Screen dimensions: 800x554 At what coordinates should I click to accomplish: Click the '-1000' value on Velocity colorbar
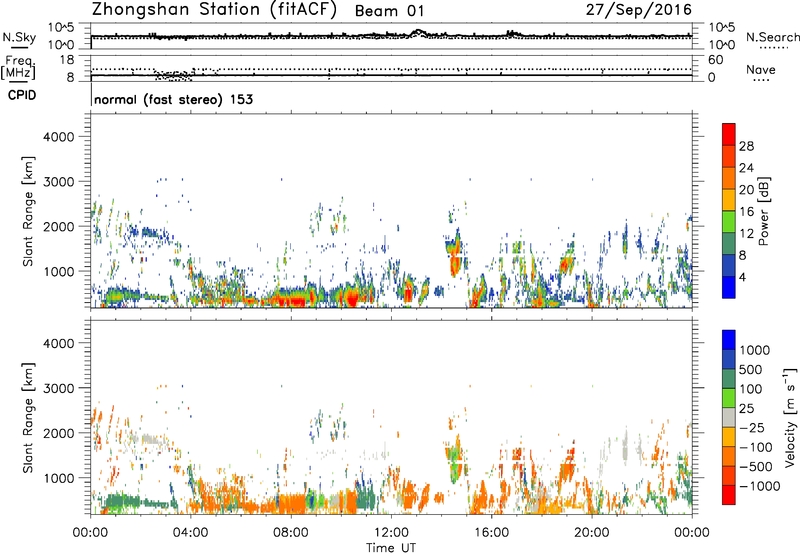pos(758,486)
